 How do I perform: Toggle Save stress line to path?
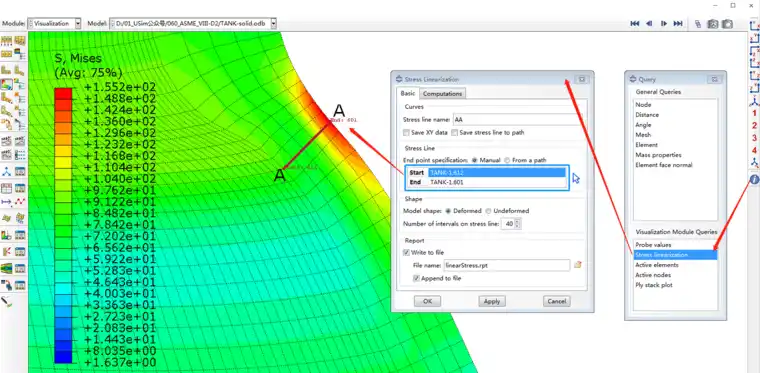click(455, 133)
